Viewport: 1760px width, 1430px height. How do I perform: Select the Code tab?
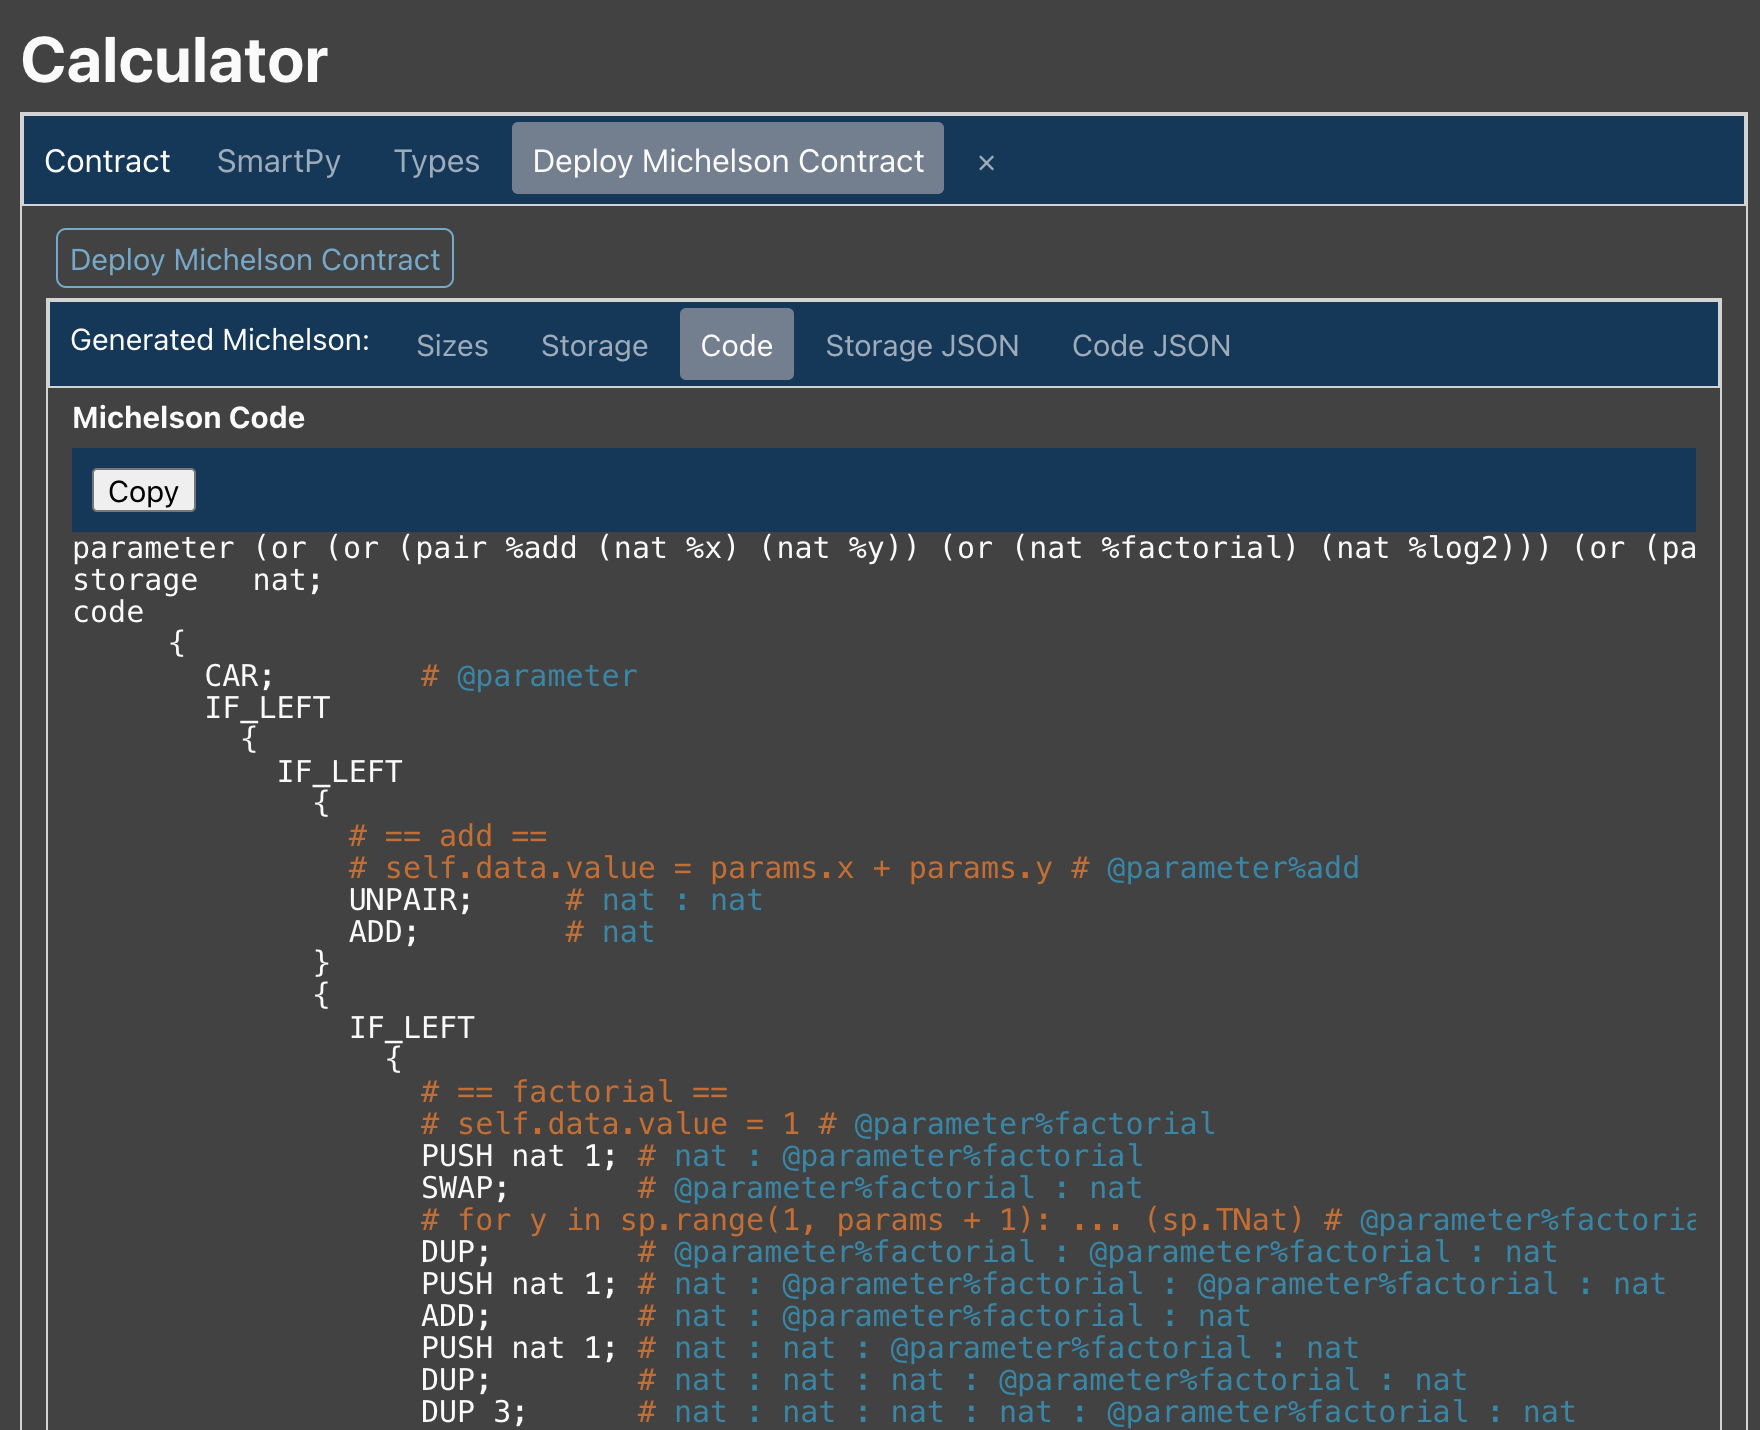point(736,346)
